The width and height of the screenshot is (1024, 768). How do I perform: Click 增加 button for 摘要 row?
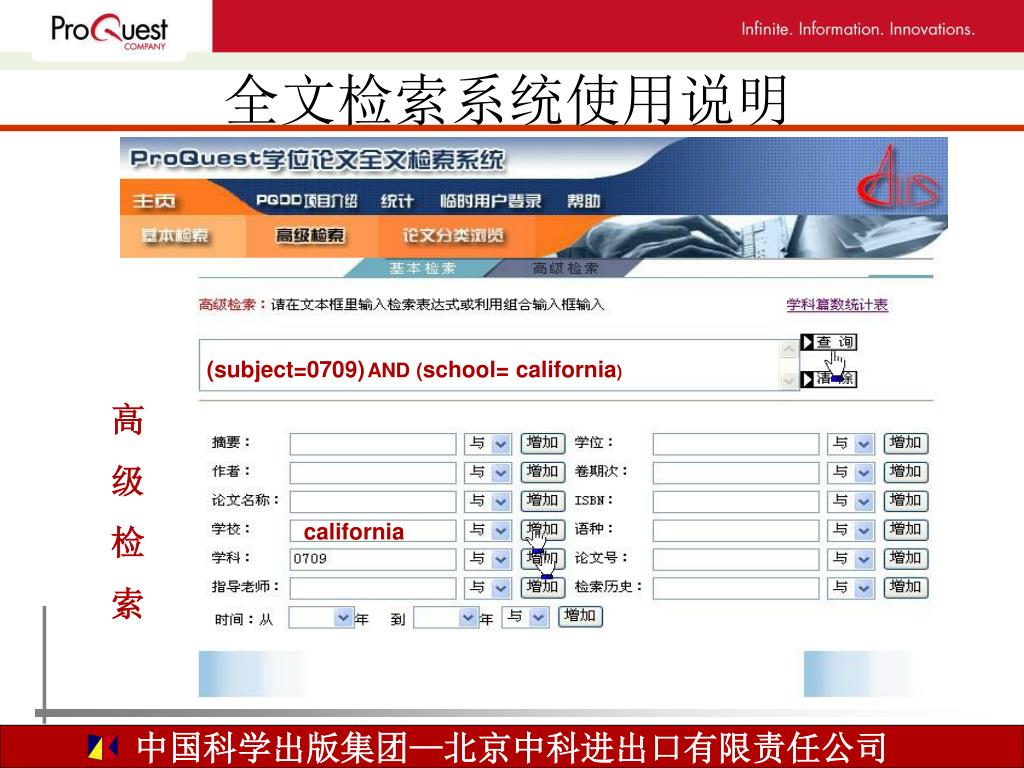pos(543,443)
